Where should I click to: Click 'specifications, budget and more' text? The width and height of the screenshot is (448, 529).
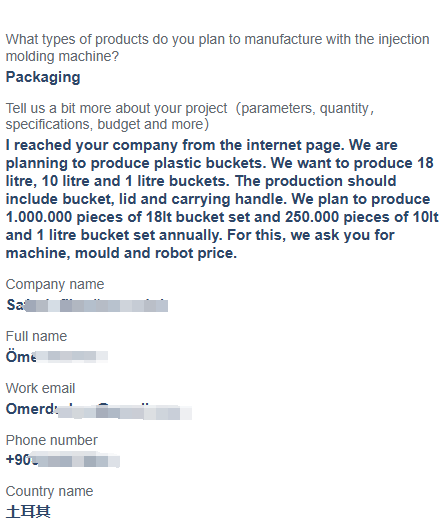point(107,124)
